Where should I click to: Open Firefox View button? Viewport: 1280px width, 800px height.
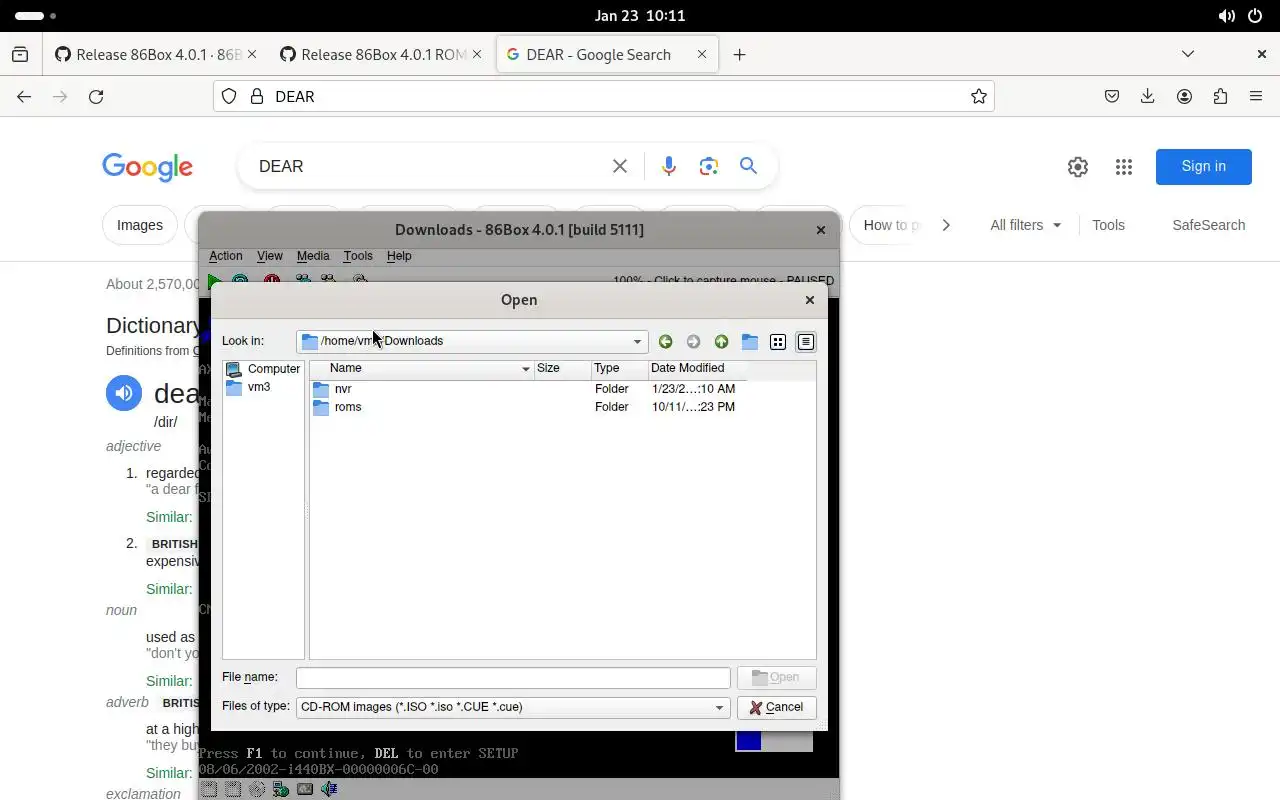pyautogui.click(x=20, y=55)
